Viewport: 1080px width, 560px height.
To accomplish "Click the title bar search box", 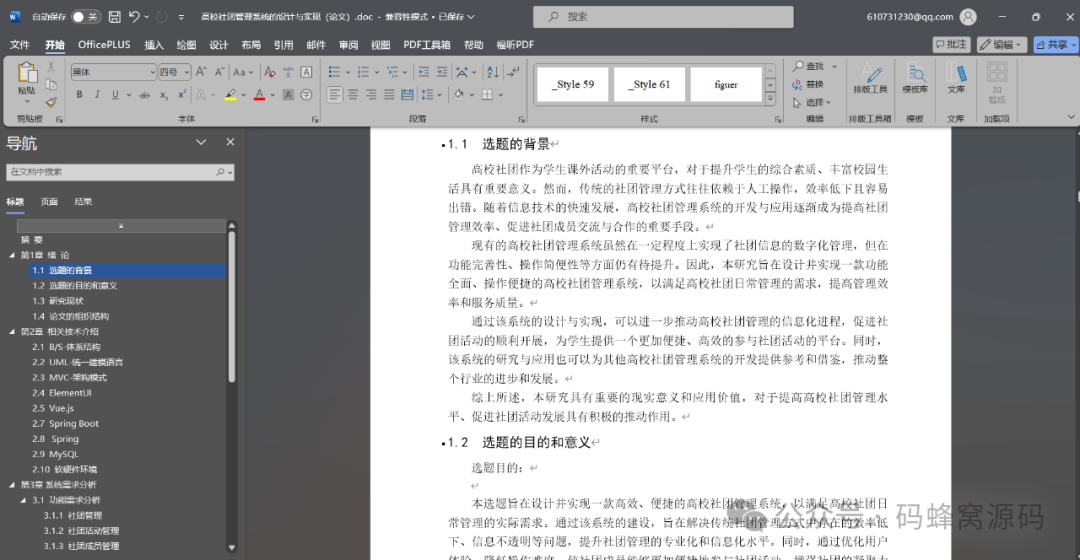I will (x=663, y=17).
